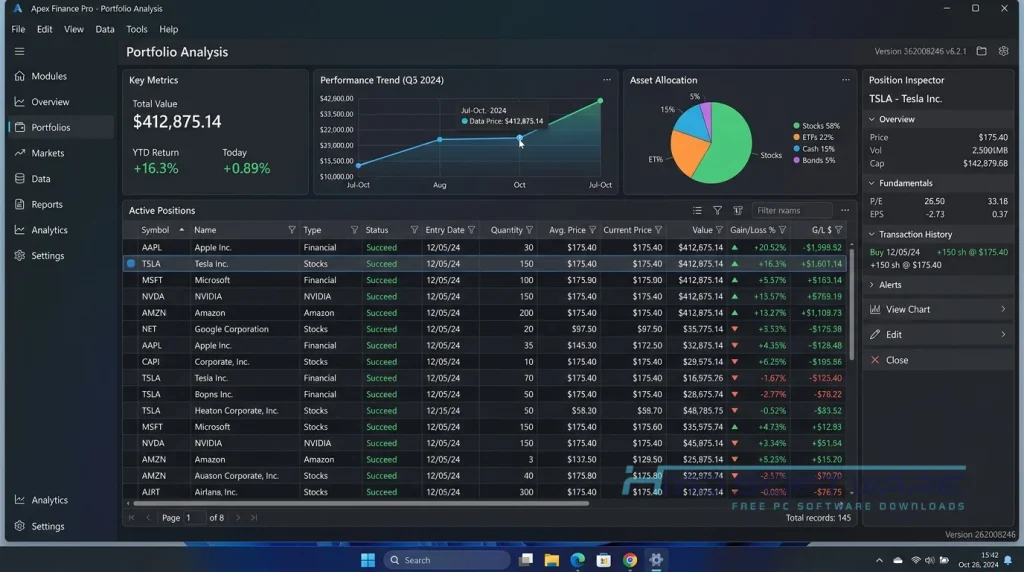Sort by Symbol column arrow
This screenshot has height=572, width=1024.
182,230
